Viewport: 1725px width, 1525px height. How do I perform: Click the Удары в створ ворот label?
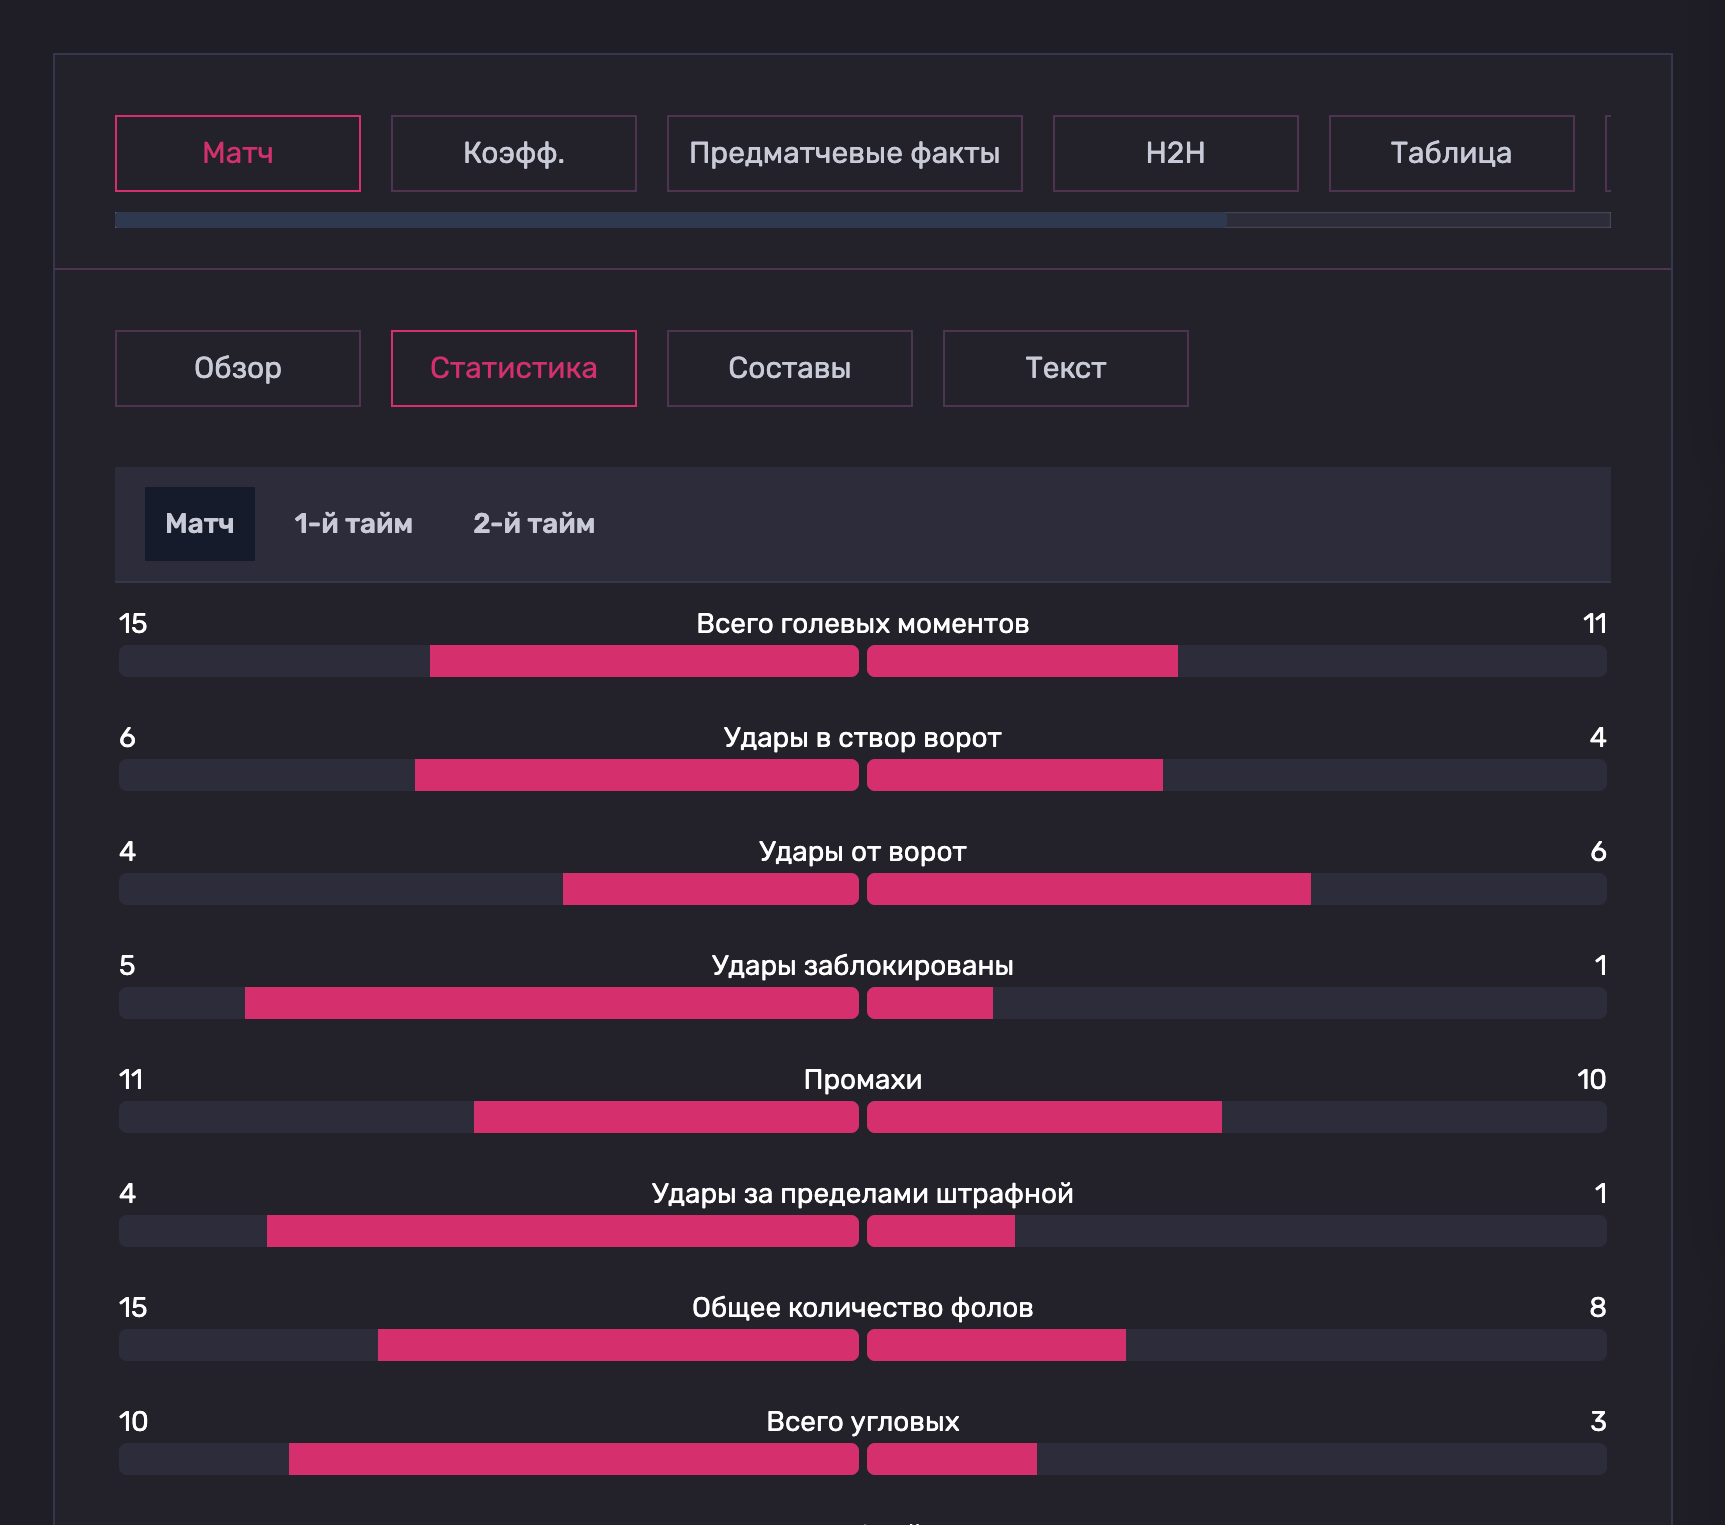tap(862, 738)
